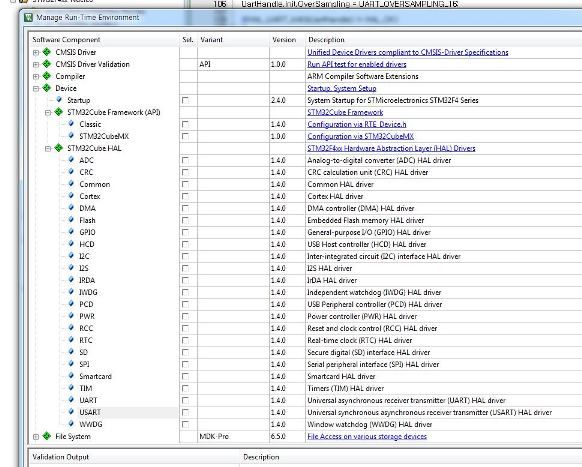Click the green diamond icon beside Device
582x467 pixels.
(46, 88)
